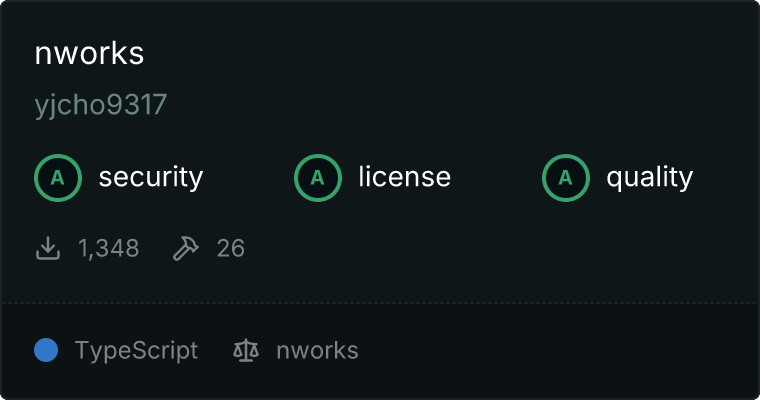Click the license grade A badge
The width and height of the screenshot is (760, 400).
tap(318, 178)
